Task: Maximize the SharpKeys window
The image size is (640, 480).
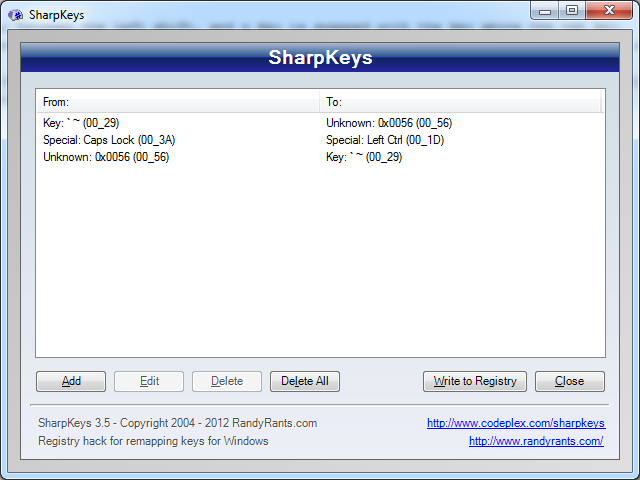Action: pos(572,11)
